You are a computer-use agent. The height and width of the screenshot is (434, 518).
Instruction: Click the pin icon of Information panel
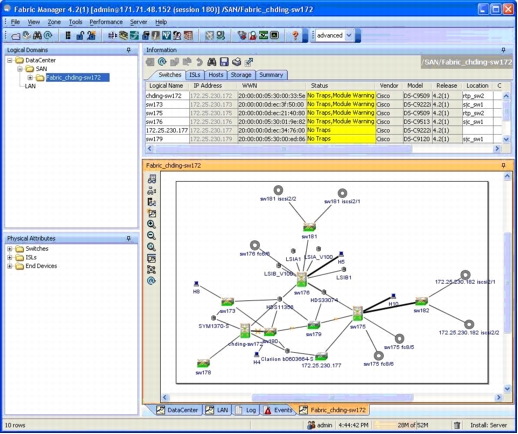(503, 50)
